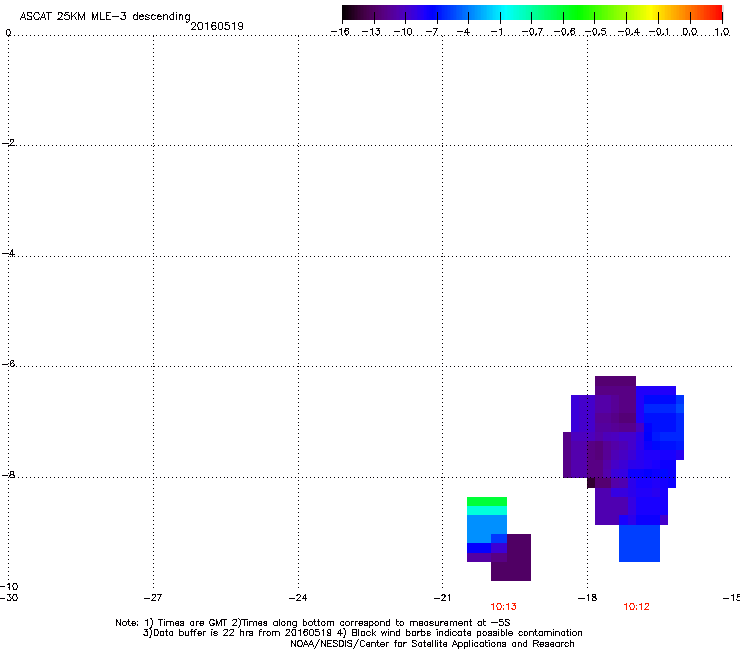Image resolution: width=740 pixels, height=650 pixels.
Task: Click the green data cell on the map
Action: coord(487,501)
